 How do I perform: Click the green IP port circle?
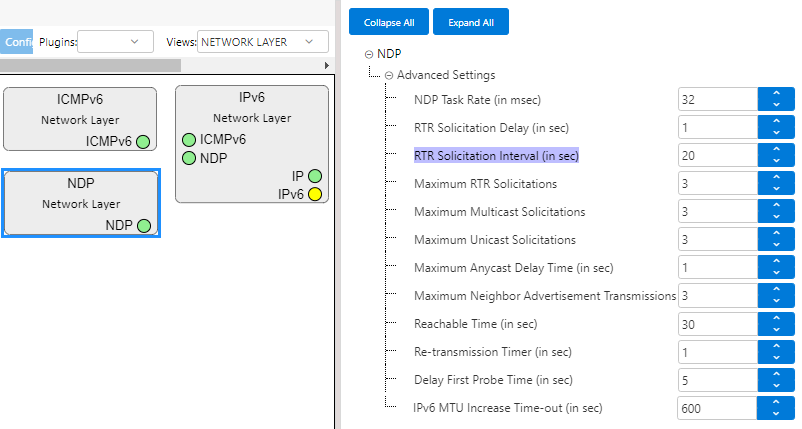[x=315, y=176]
